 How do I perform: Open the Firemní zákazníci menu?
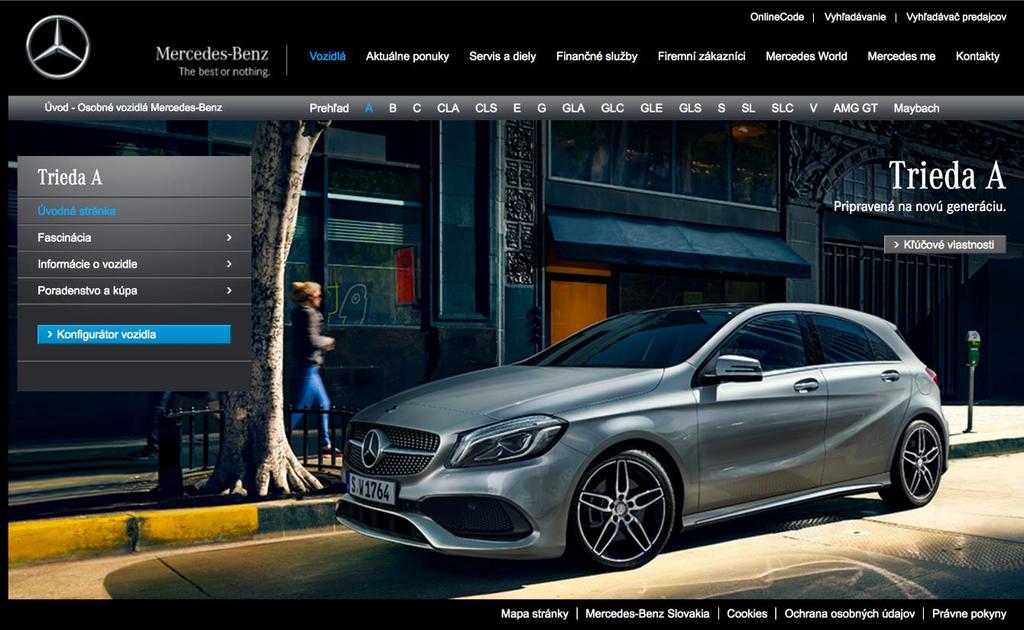pyautogui.click(x=701, y=56)
